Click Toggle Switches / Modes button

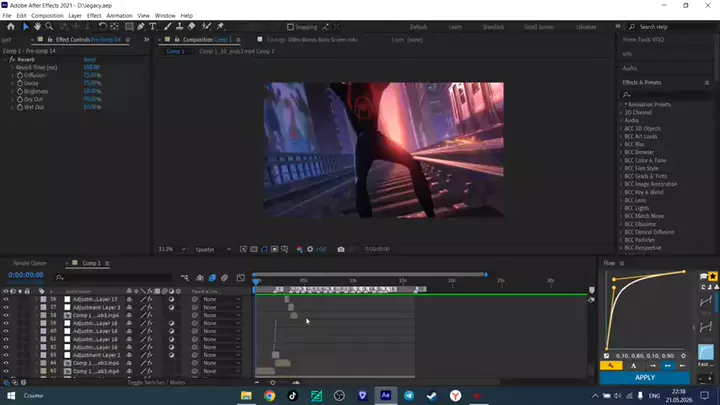pyautogui.click(x=156, y=382)
